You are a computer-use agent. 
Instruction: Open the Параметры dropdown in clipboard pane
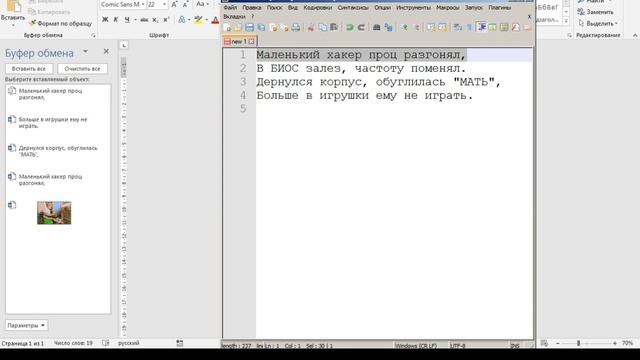[x=27, y=325]
